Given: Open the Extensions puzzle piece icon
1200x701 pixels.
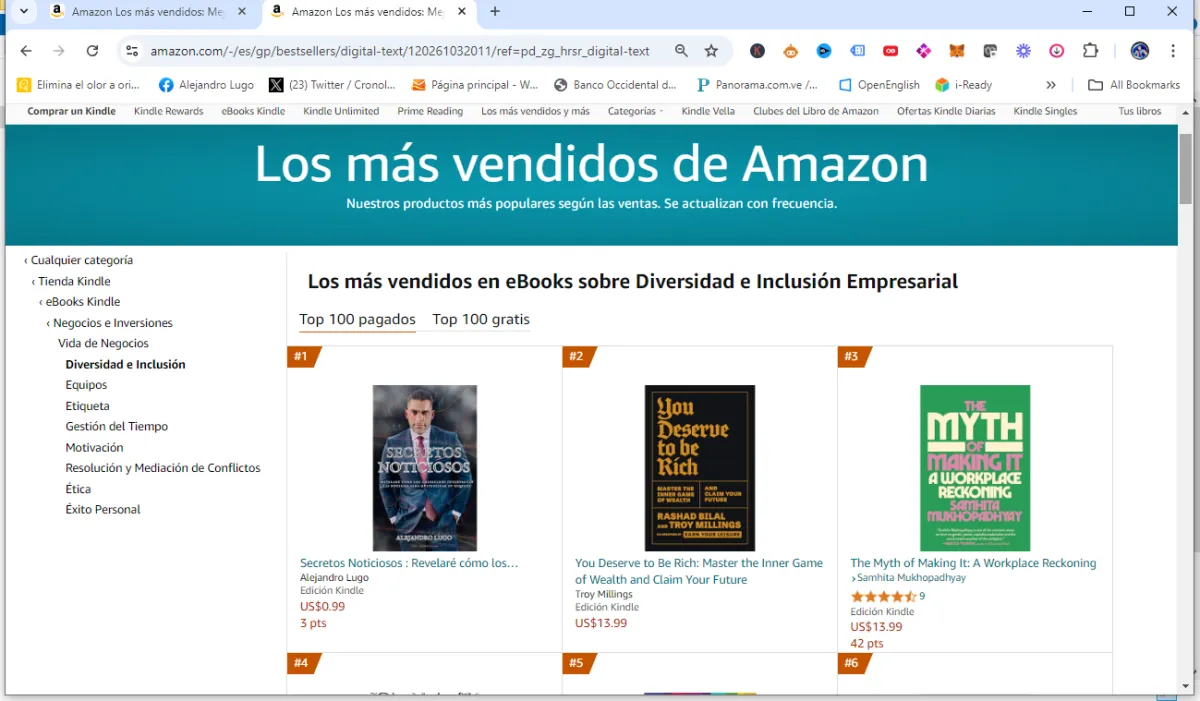Looking at the screenshot, I should pos(1090,51).
